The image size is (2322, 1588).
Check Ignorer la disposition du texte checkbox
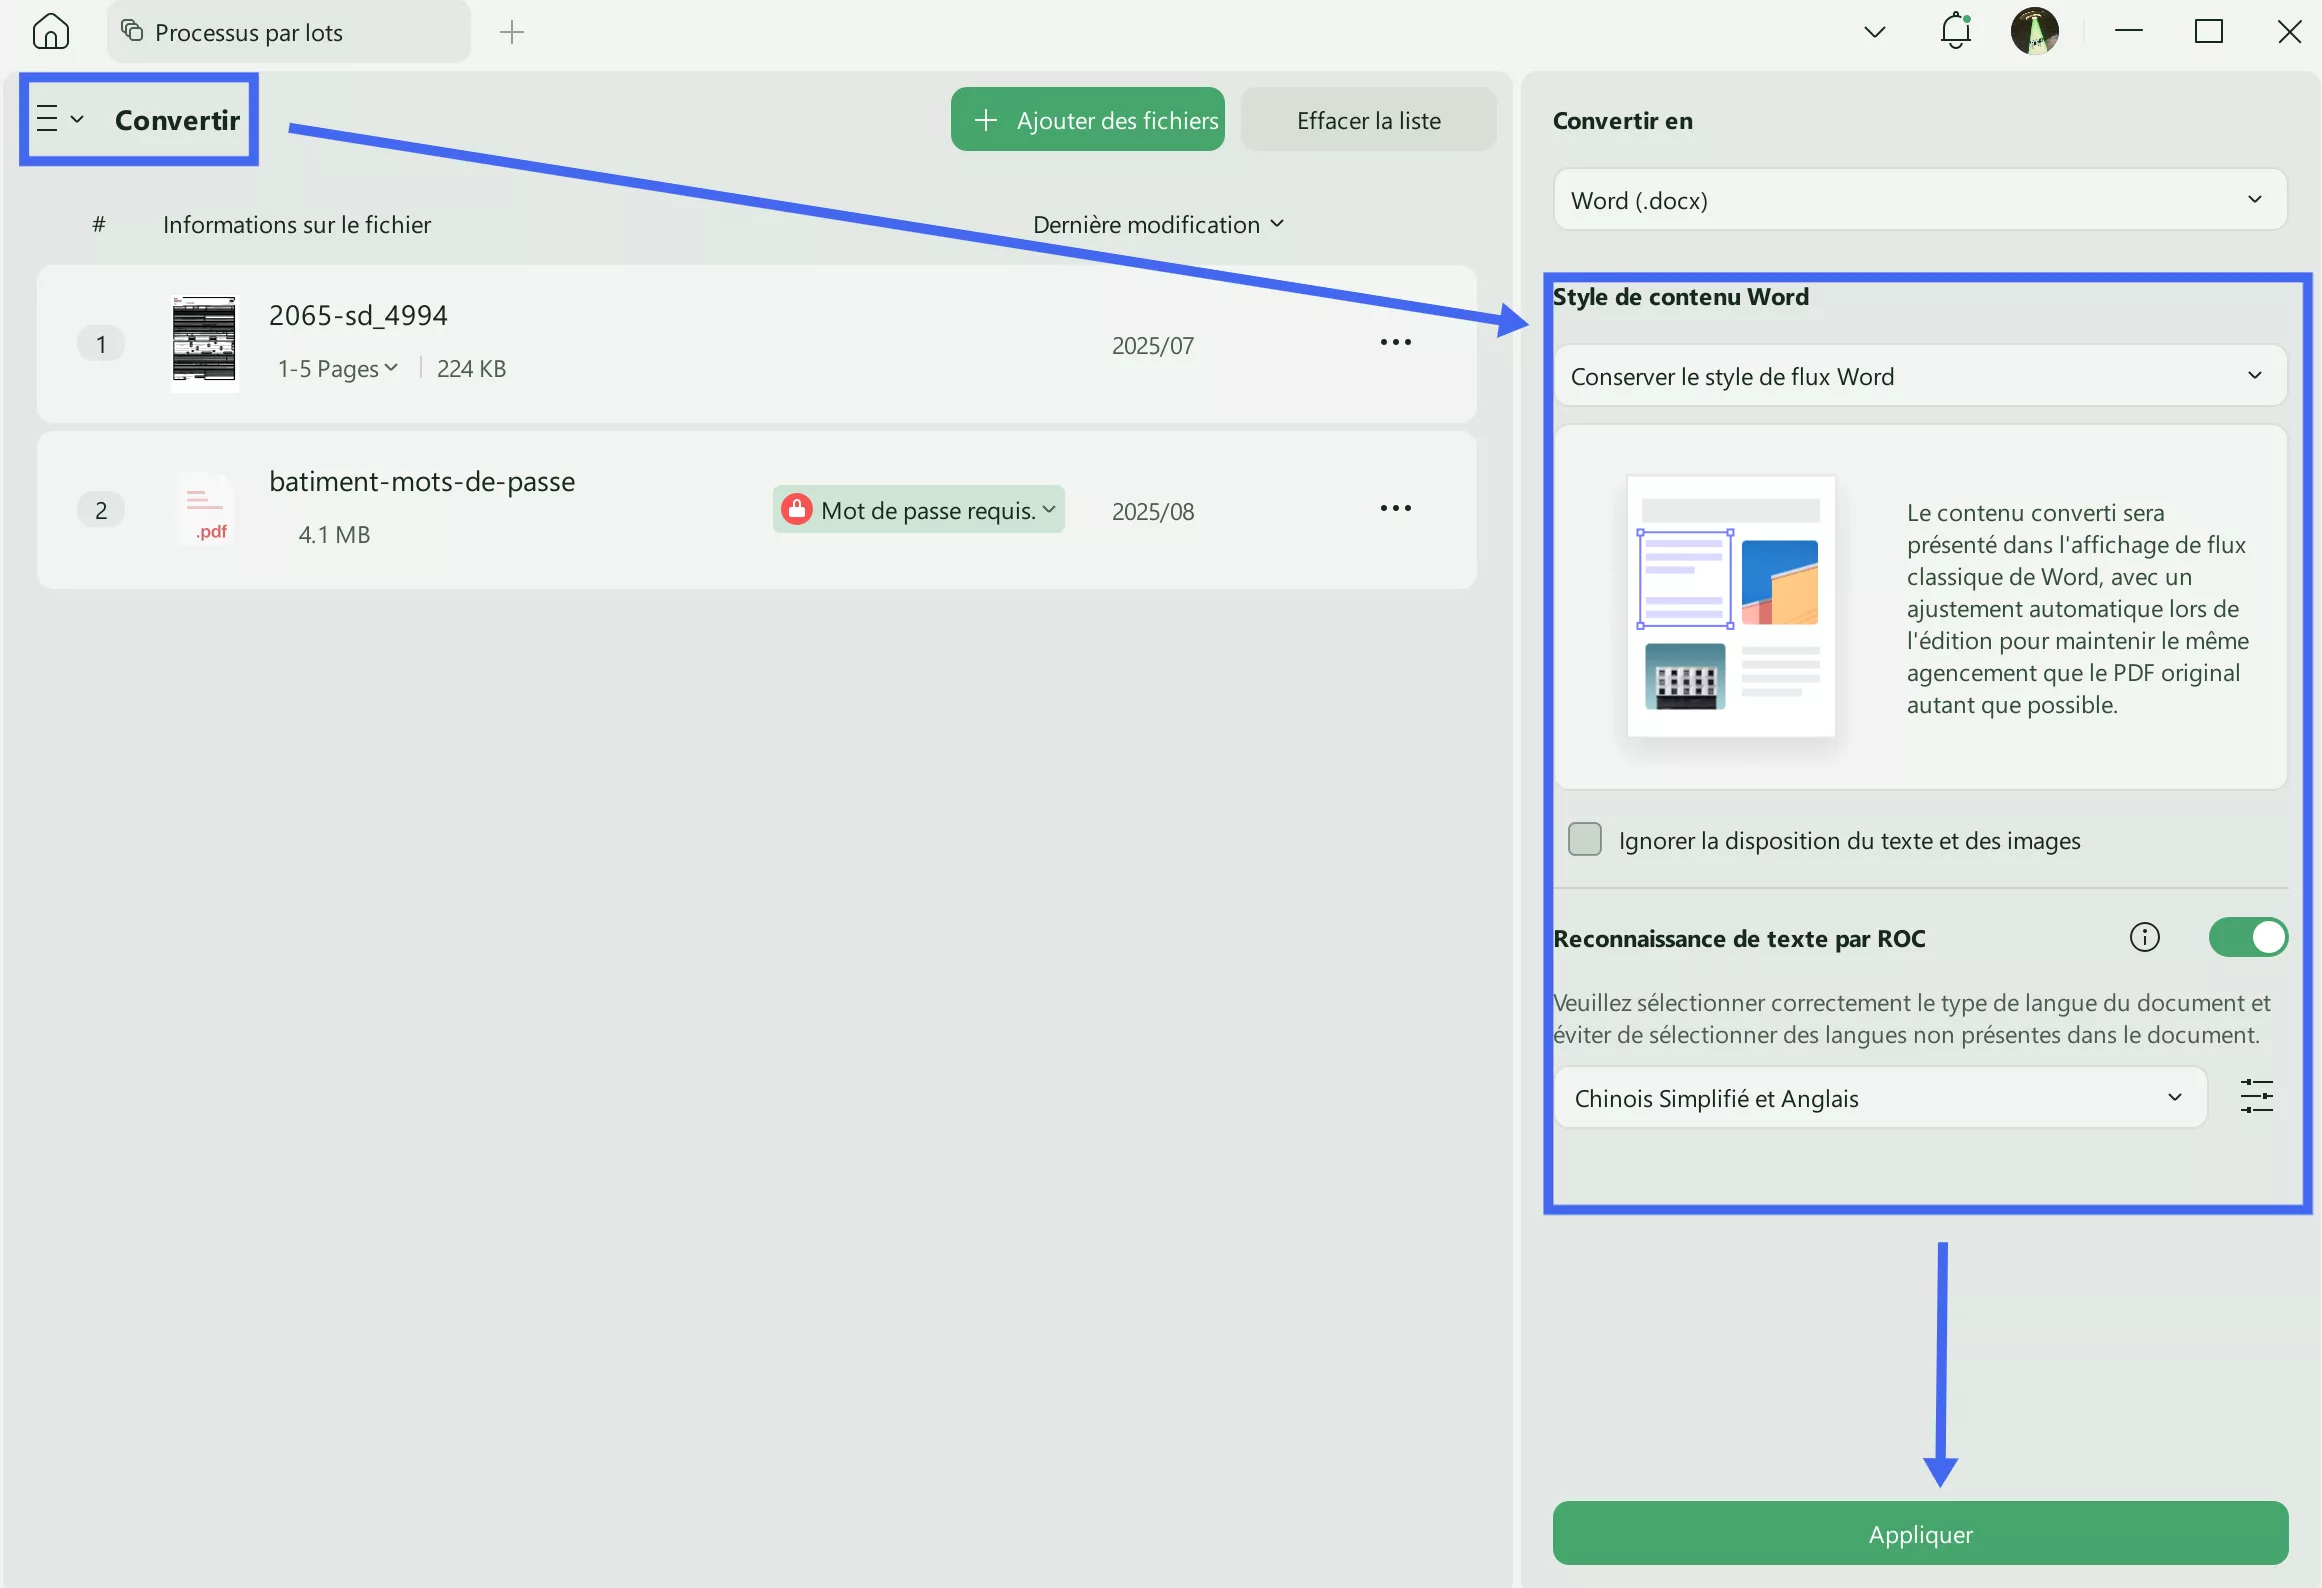(x=1584, y=840)
